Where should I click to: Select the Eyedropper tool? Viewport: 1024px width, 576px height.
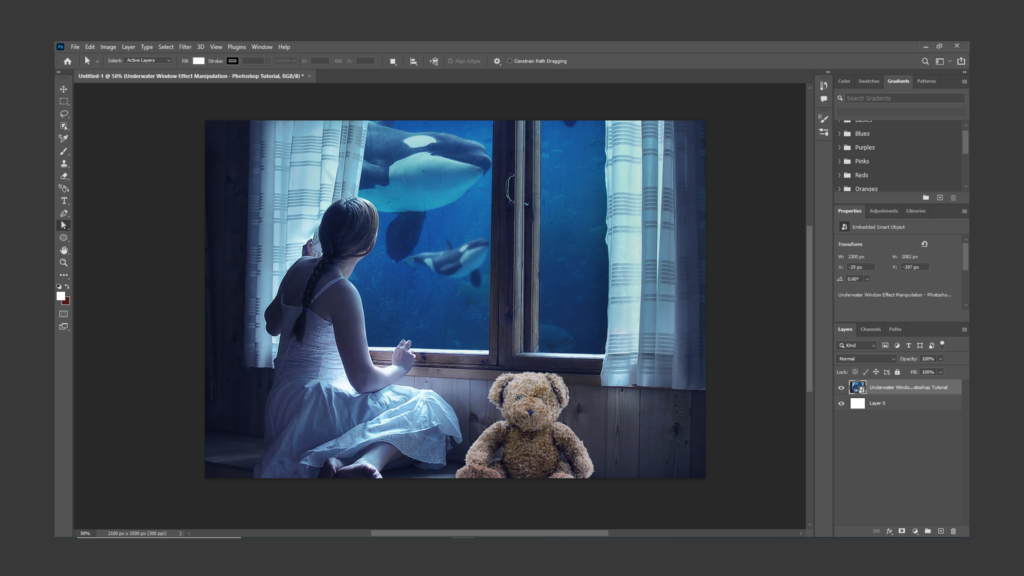[63, 138]
